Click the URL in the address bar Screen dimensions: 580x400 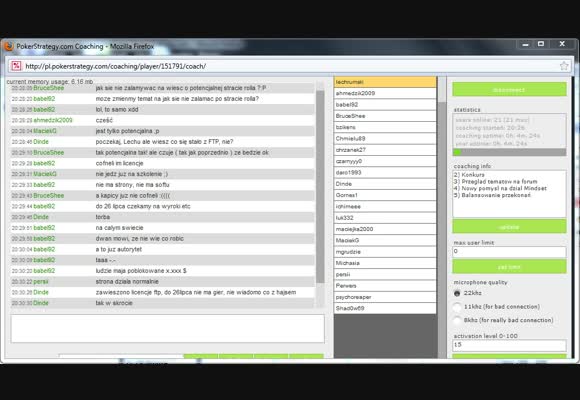point(116,67)
